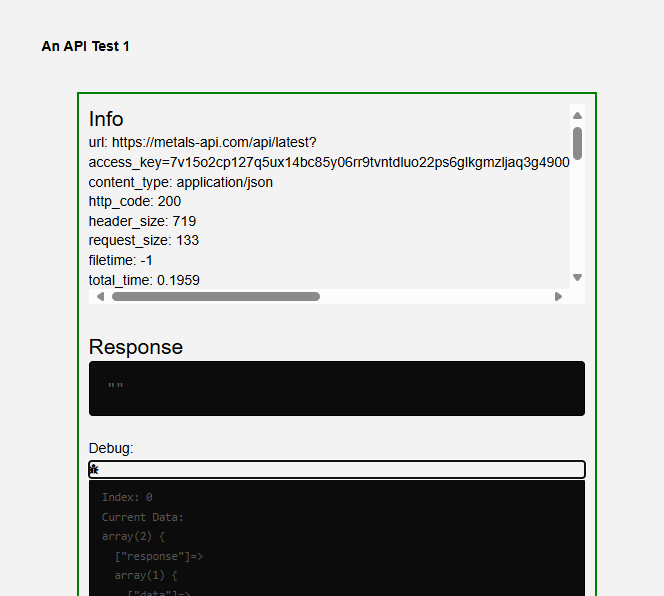Click the 'content_type: application/json' line
This screenshot has height=596, width=664.
point(180,182)
